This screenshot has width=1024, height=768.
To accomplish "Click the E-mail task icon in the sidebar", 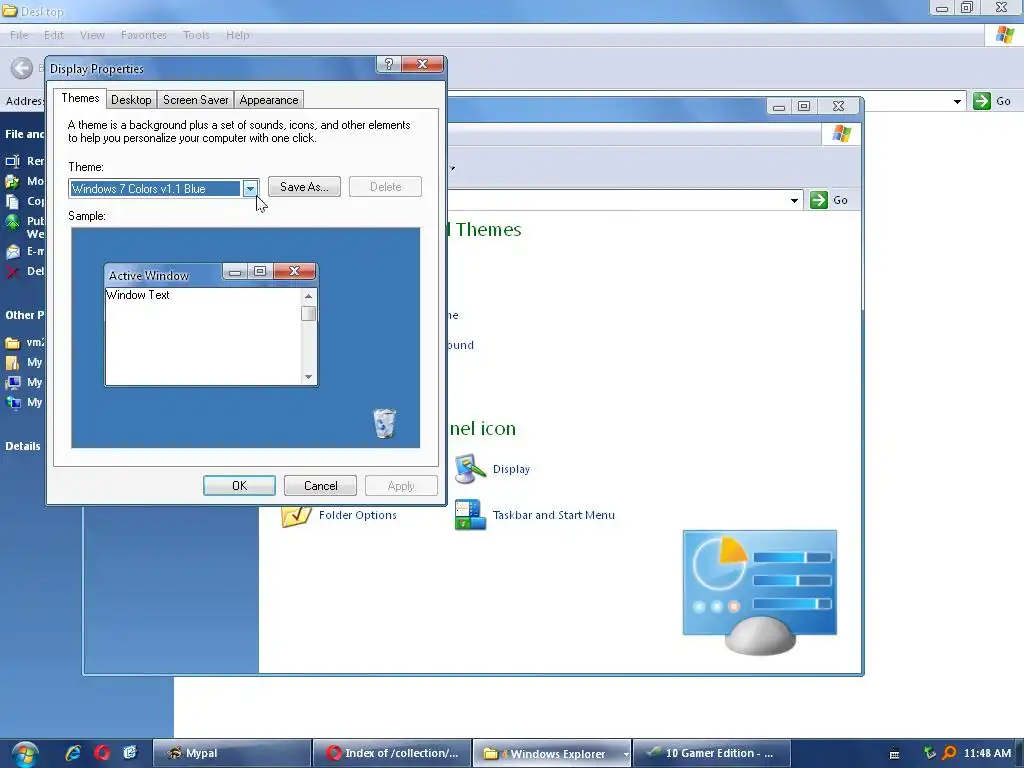I will click(x=12, y=251).
